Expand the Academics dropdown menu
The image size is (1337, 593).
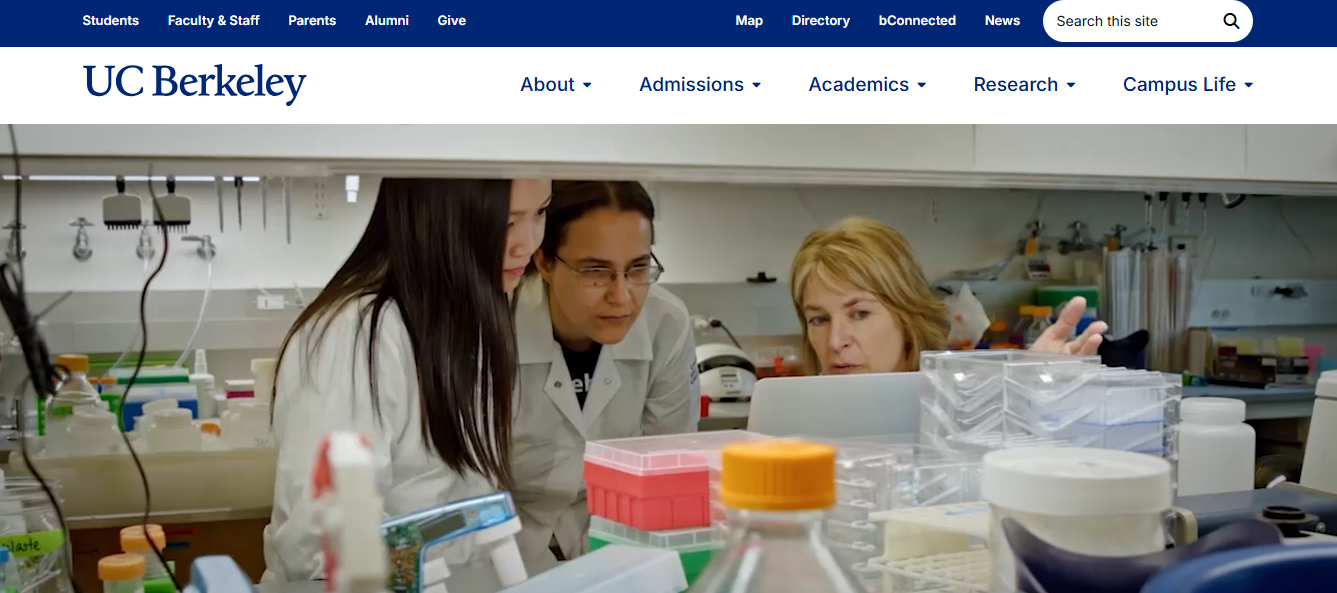pyautogui.click(x=866, y=85)
